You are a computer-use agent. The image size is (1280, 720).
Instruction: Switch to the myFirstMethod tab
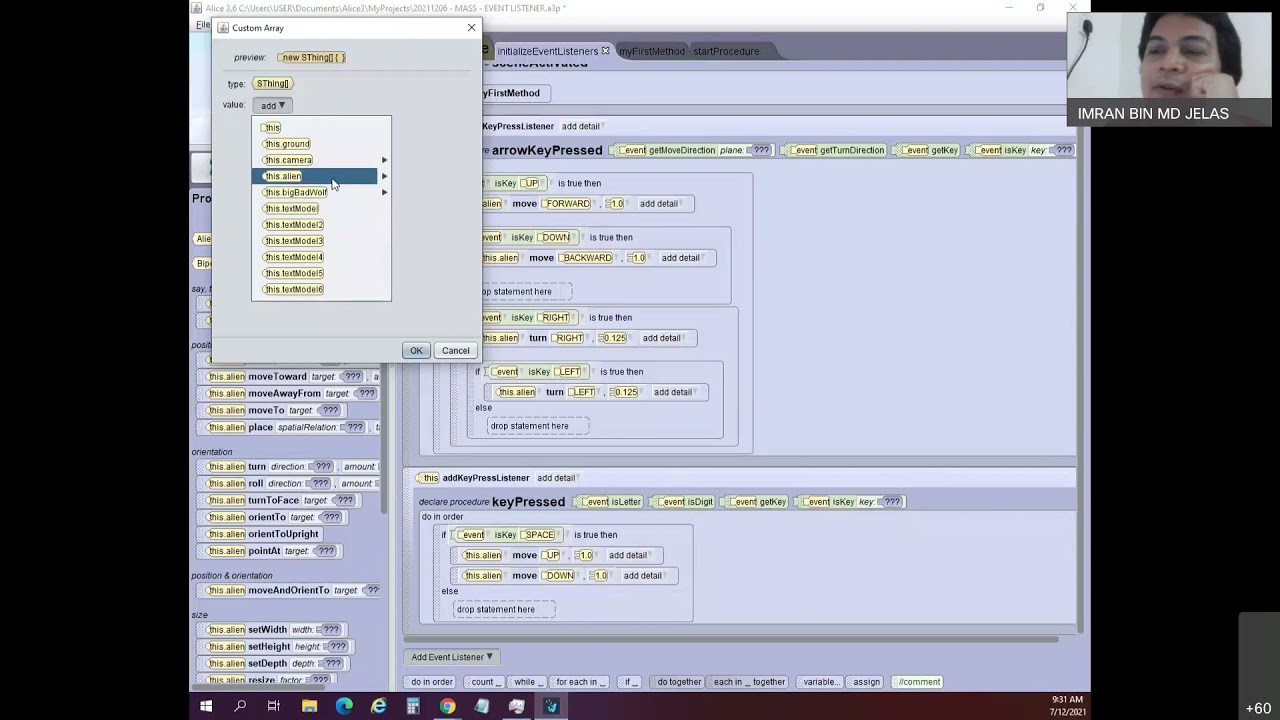click(651, 51)
